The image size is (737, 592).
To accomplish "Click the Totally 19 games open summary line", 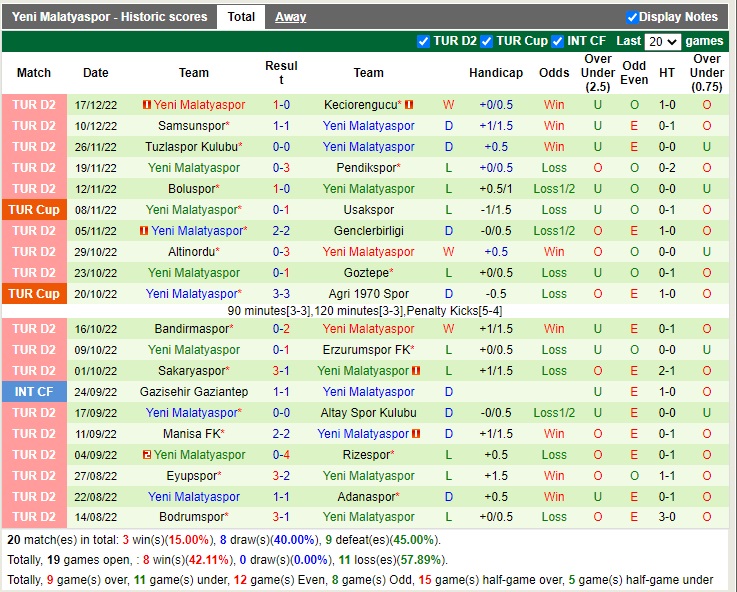I will pyautogui.click(x=227, y=560).
